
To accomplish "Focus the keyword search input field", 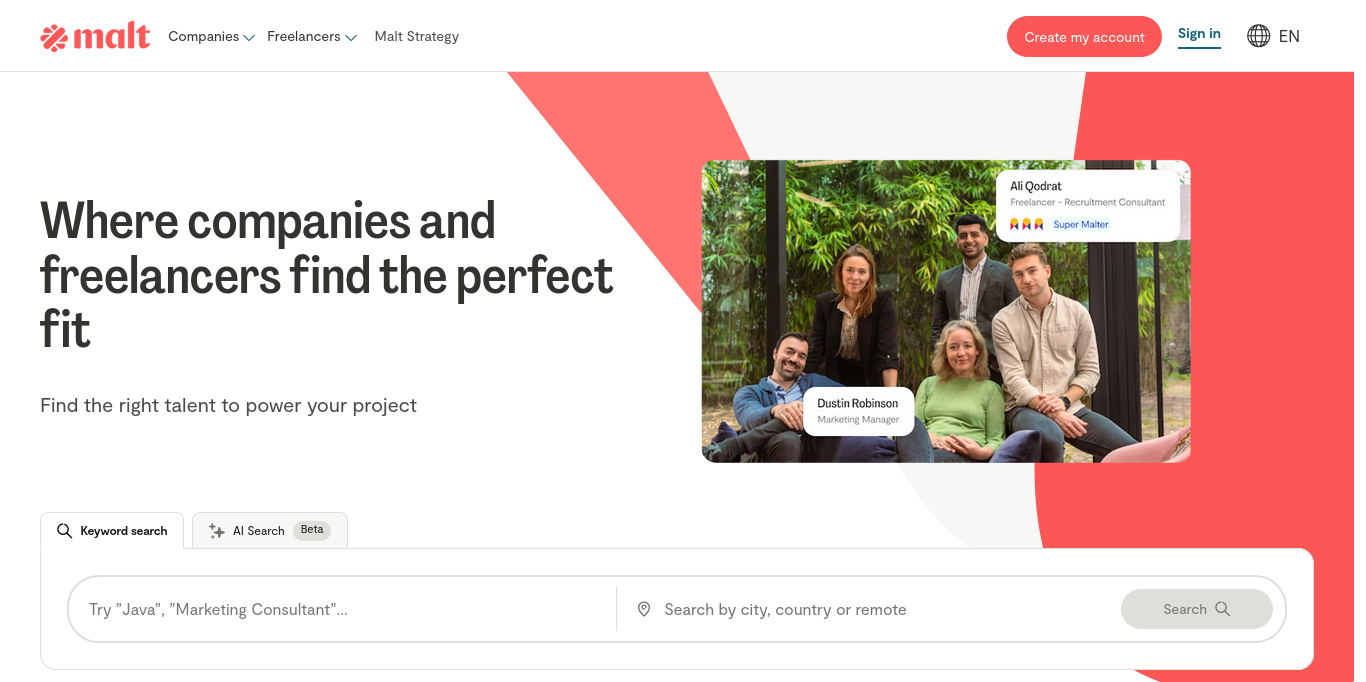I will [x=342, y=609].
